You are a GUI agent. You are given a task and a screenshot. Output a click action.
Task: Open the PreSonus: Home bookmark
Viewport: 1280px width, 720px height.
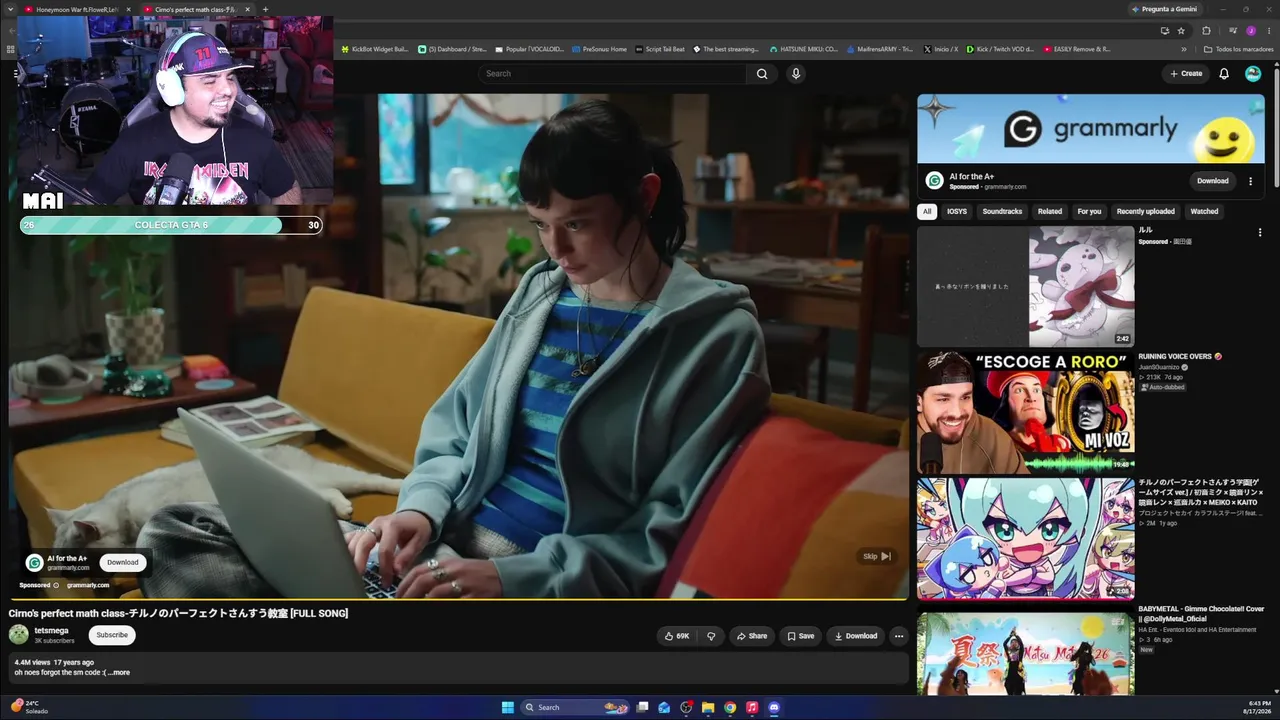pos(599,49)
